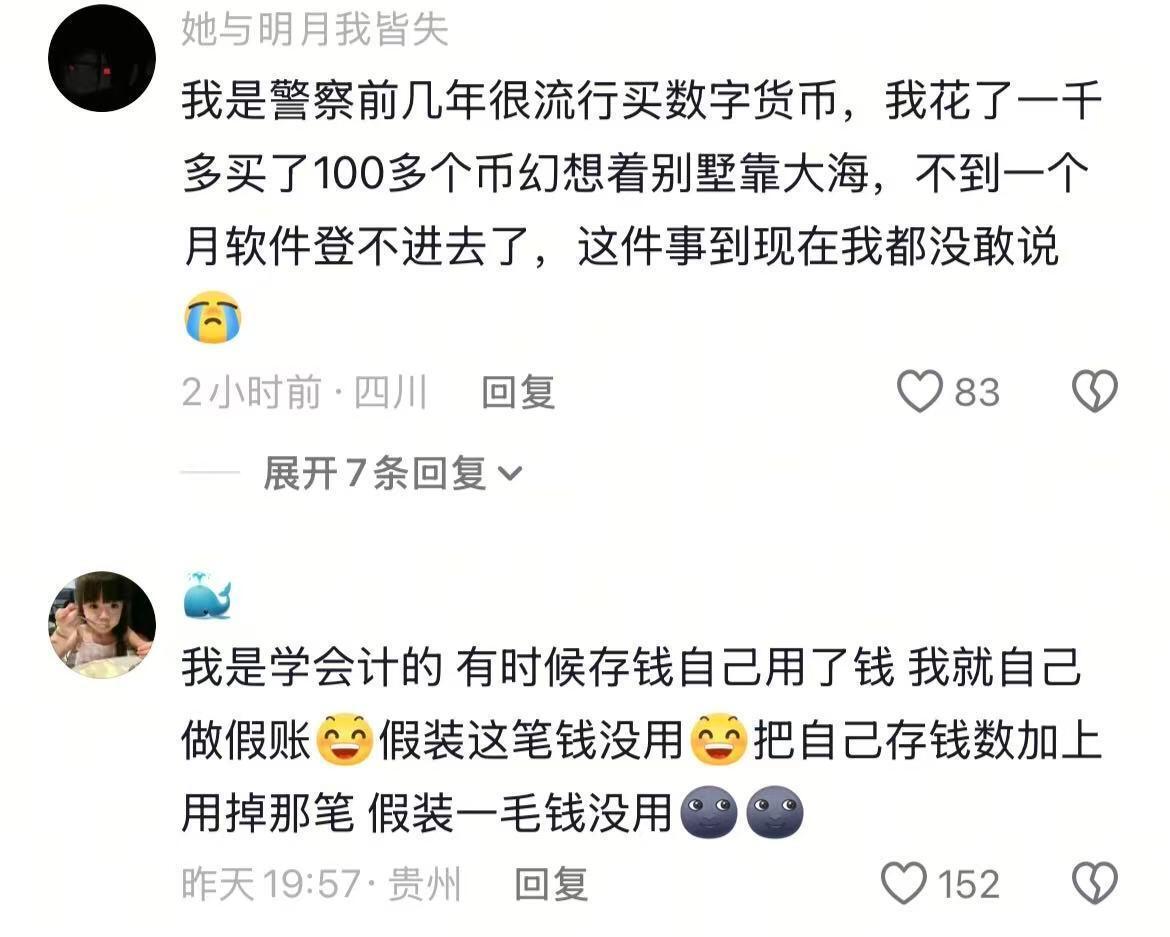The width and height of the screenshot is (1170, 937).
Task: Click the whale emoji username
Action: (x=207, y=597)
